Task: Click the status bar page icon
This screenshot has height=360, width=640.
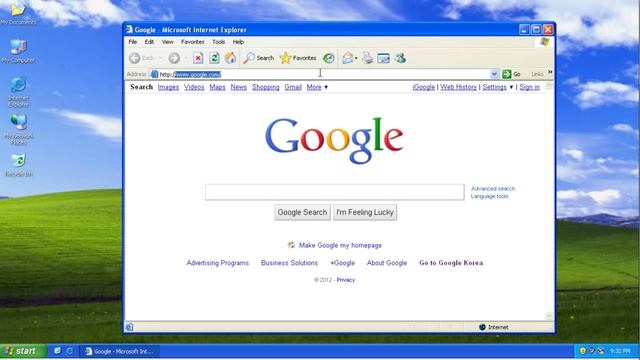Action: pyautogui.click(x=129, y=327)
